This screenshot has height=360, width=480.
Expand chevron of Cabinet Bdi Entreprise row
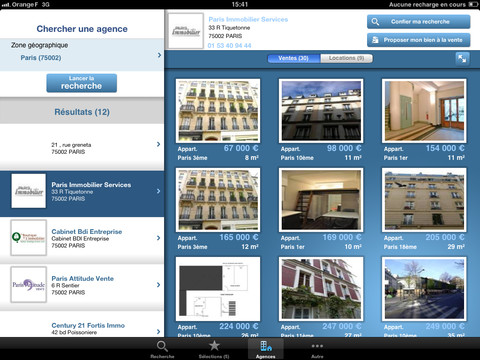158,238
